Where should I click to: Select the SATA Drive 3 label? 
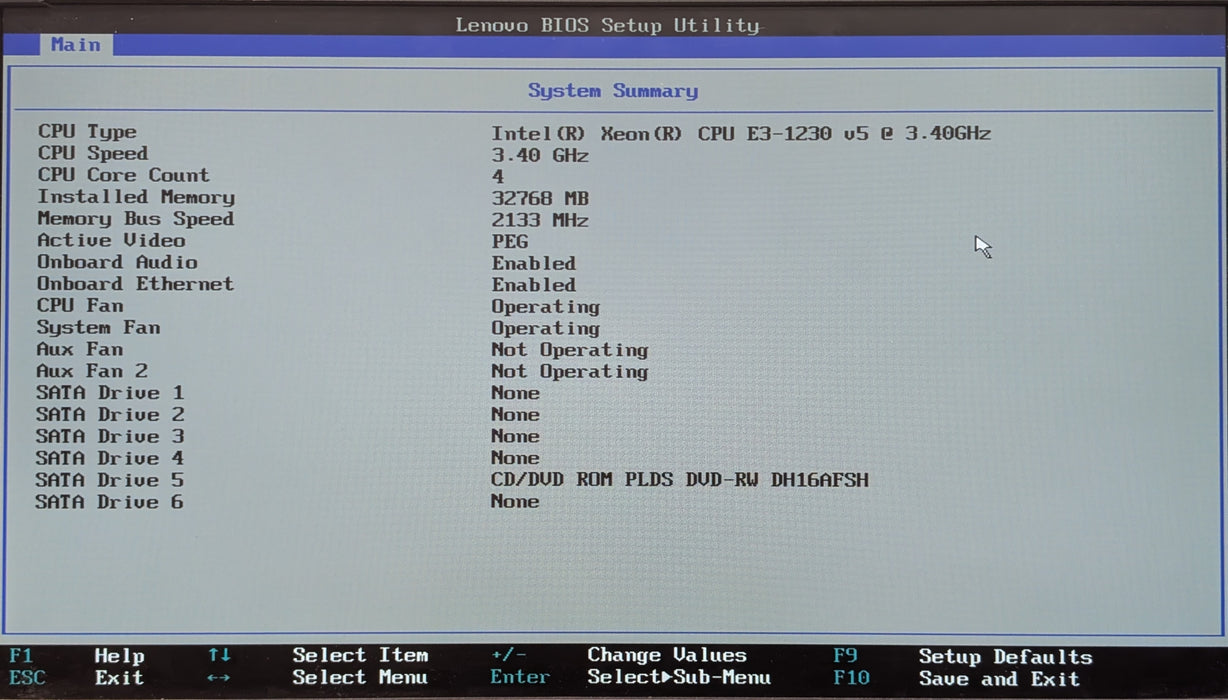(110, 437)
